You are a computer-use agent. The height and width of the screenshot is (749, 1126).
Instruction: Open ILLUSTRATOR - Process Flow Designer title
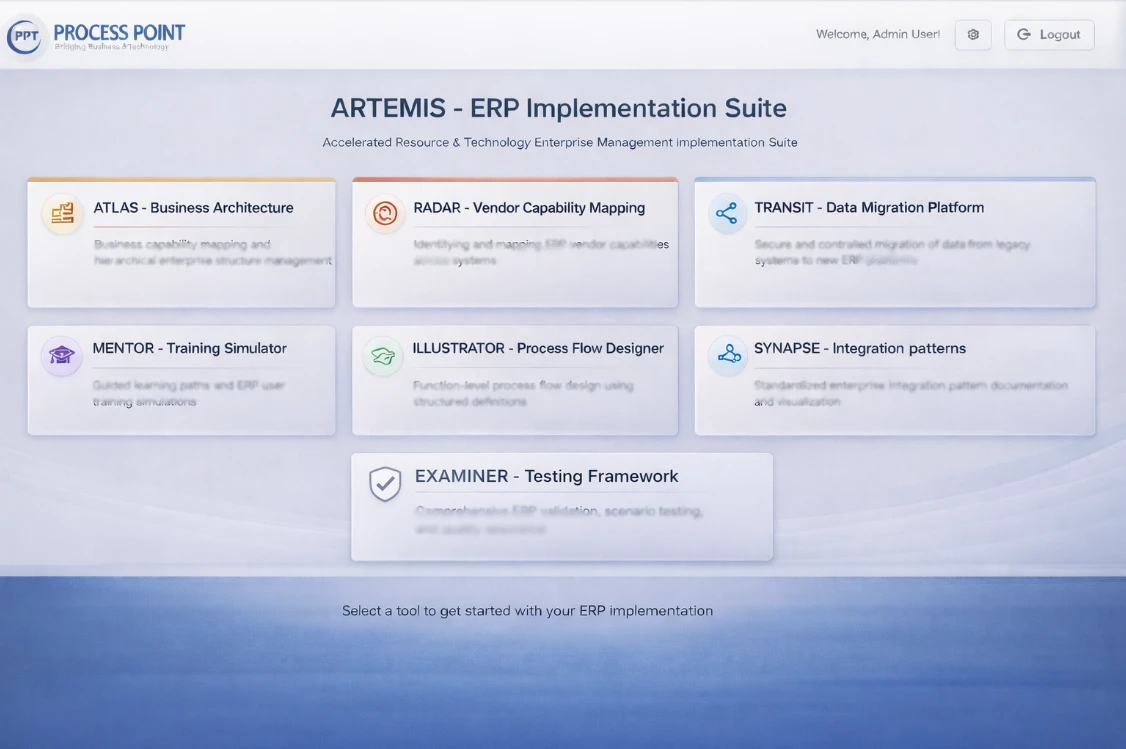click(538, 348)
